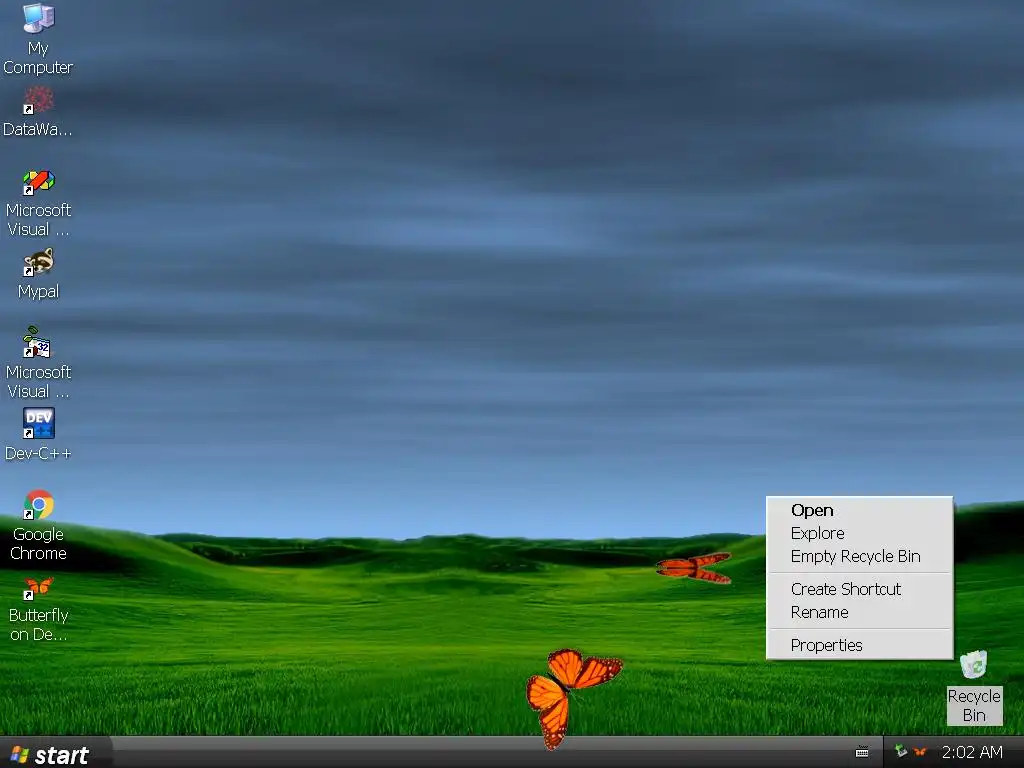The image size is (1024, 768).
Task: Select the Google Chrome desktop shortcut
Action: coord(38,526)
